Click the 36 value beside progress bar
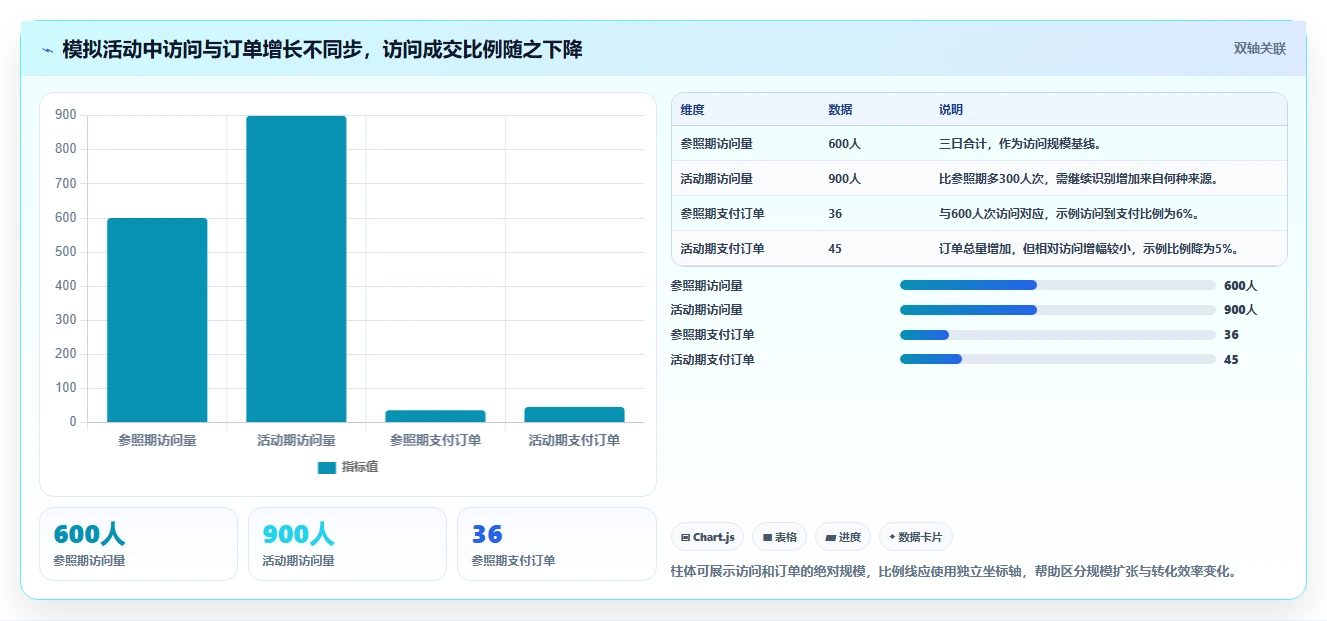The image size is (1327, 621). [x=1231, y=335]
